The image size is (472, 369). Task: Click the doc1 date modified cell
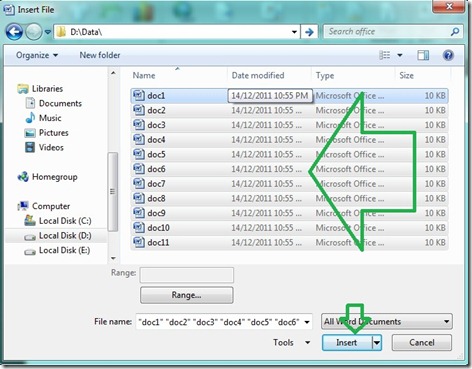click(270, 96)
